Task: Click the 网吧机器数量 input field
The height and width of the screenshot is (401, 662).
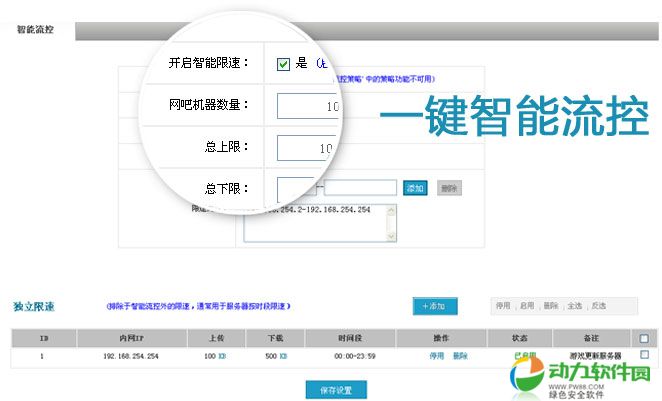Action: [x=308, y=106]
